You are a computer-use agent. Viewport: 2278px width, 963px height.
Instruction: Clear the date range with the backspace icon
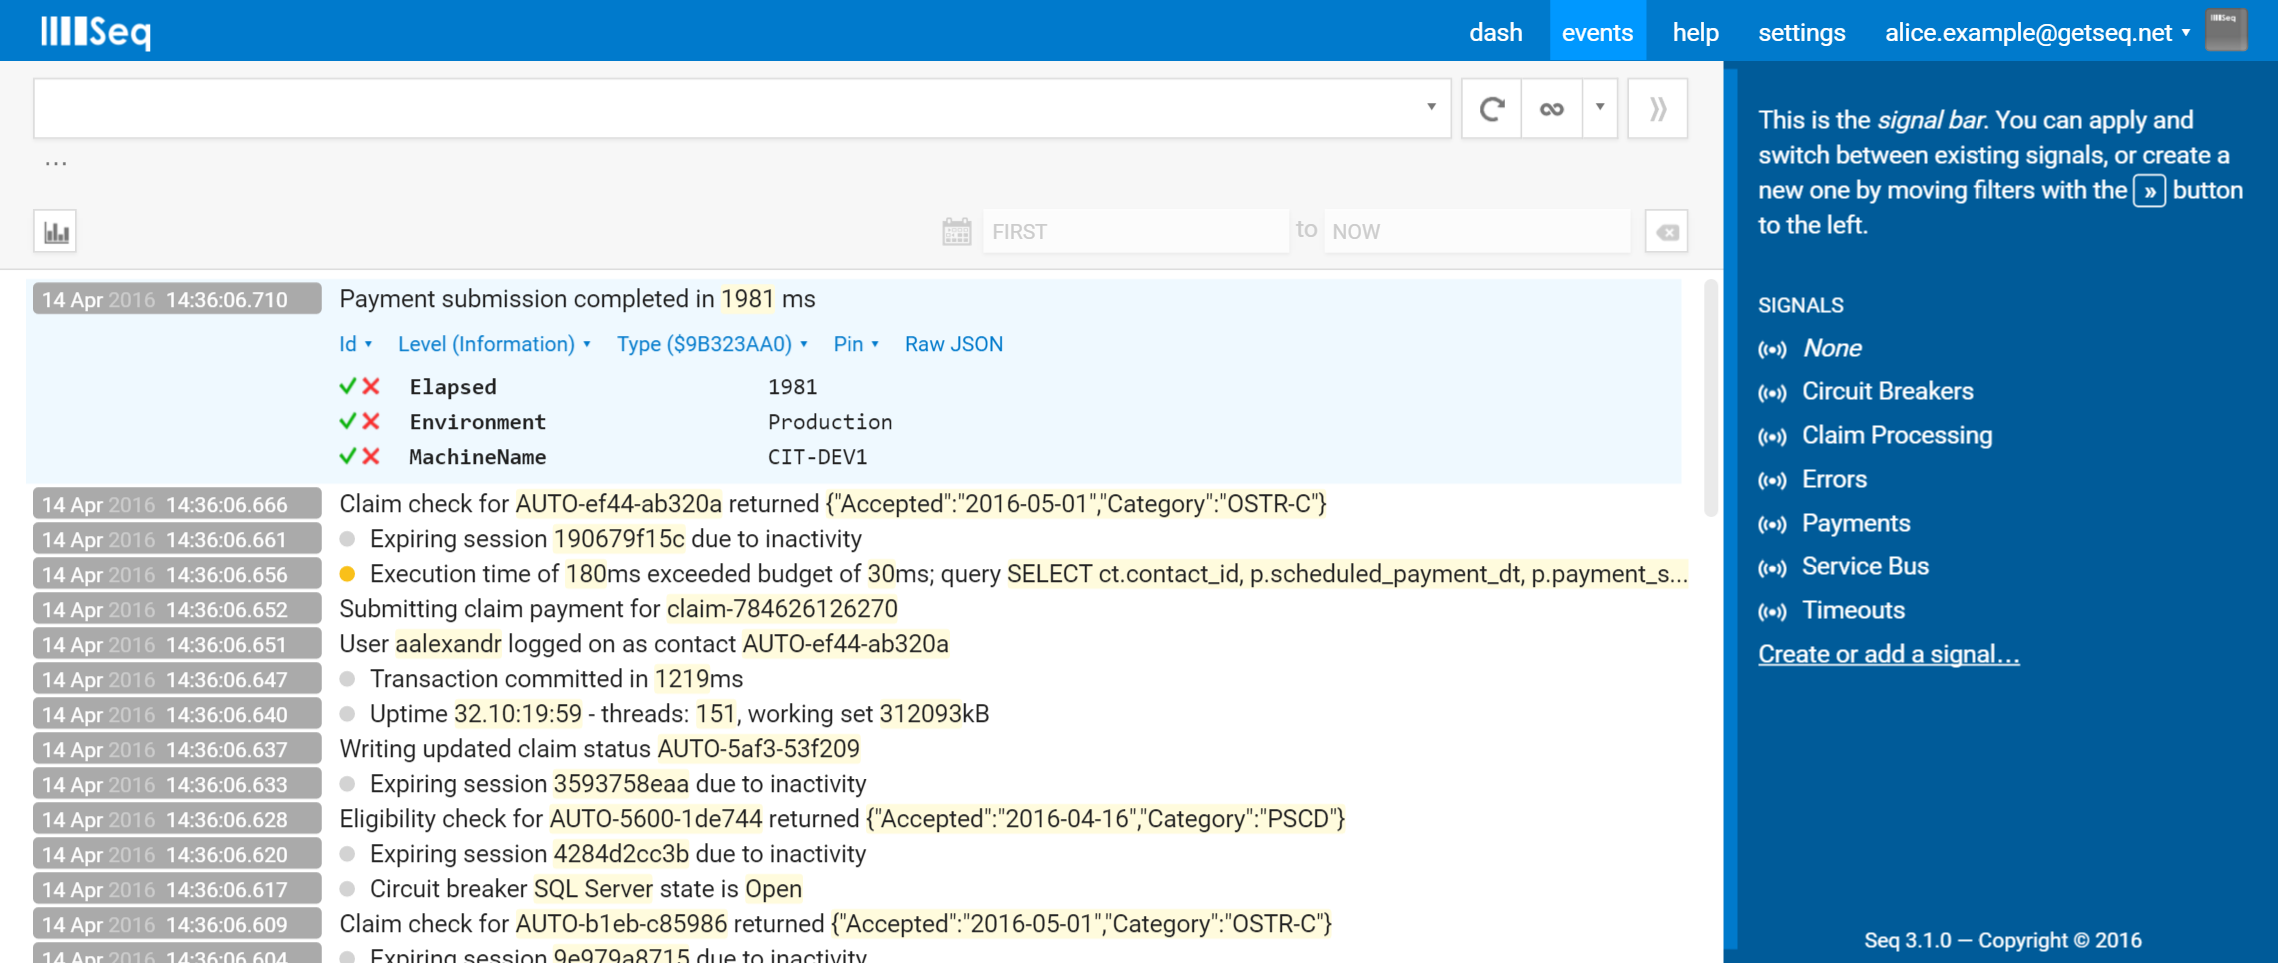pyautogui.click(x=1667, y=232)
